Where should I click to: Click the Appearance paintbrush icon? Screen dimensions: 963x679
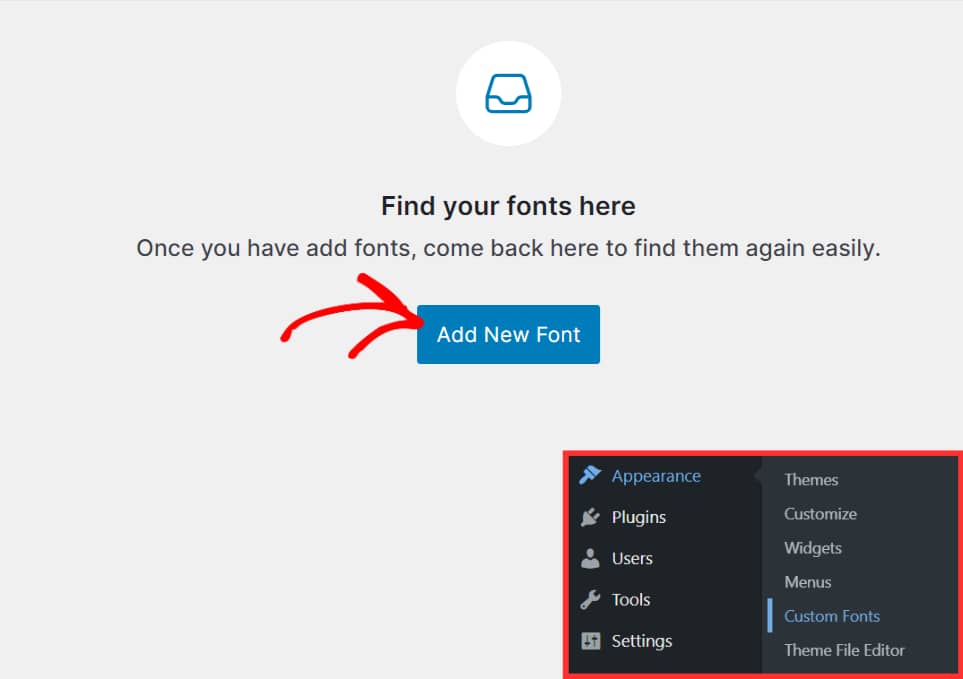590,476
